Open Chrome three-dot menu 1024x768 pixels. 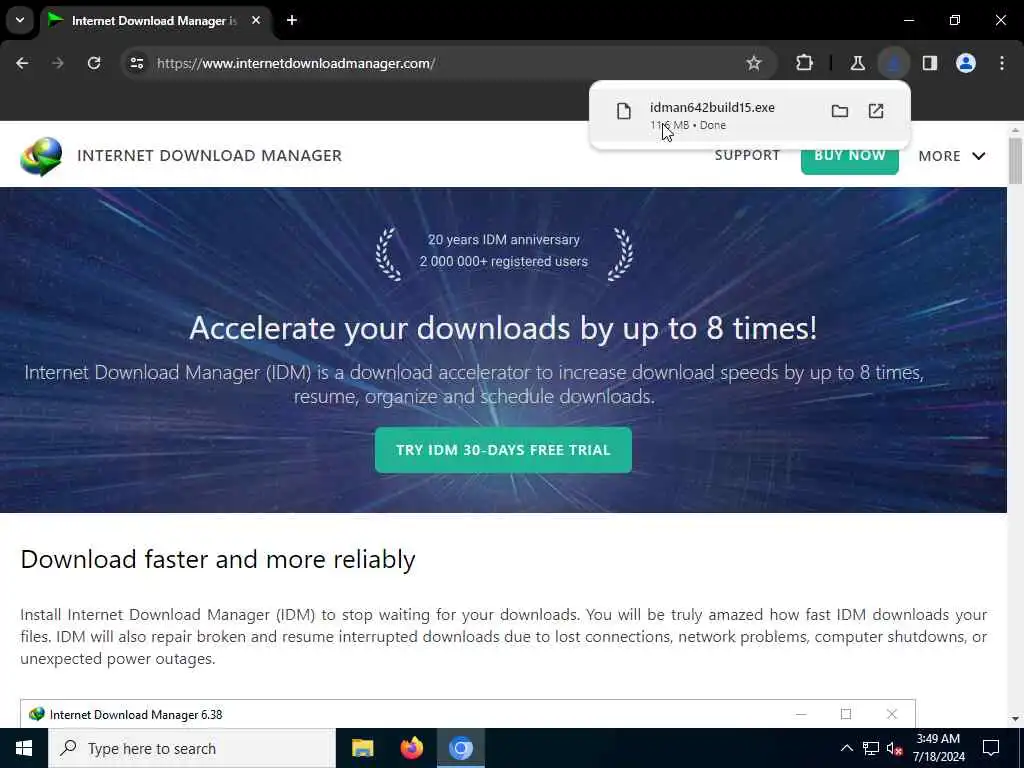click(x=1002, y=63)
